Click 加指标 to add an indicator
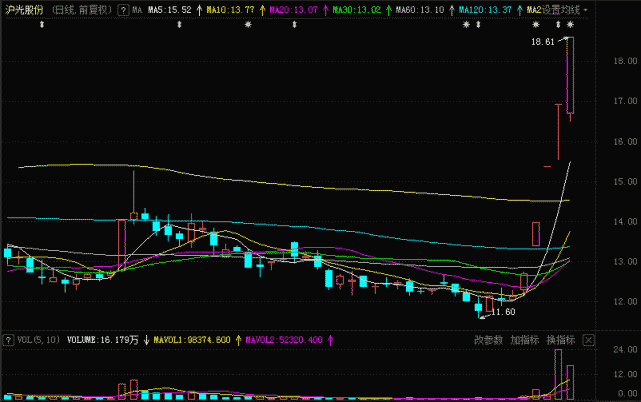 (524, 340)
